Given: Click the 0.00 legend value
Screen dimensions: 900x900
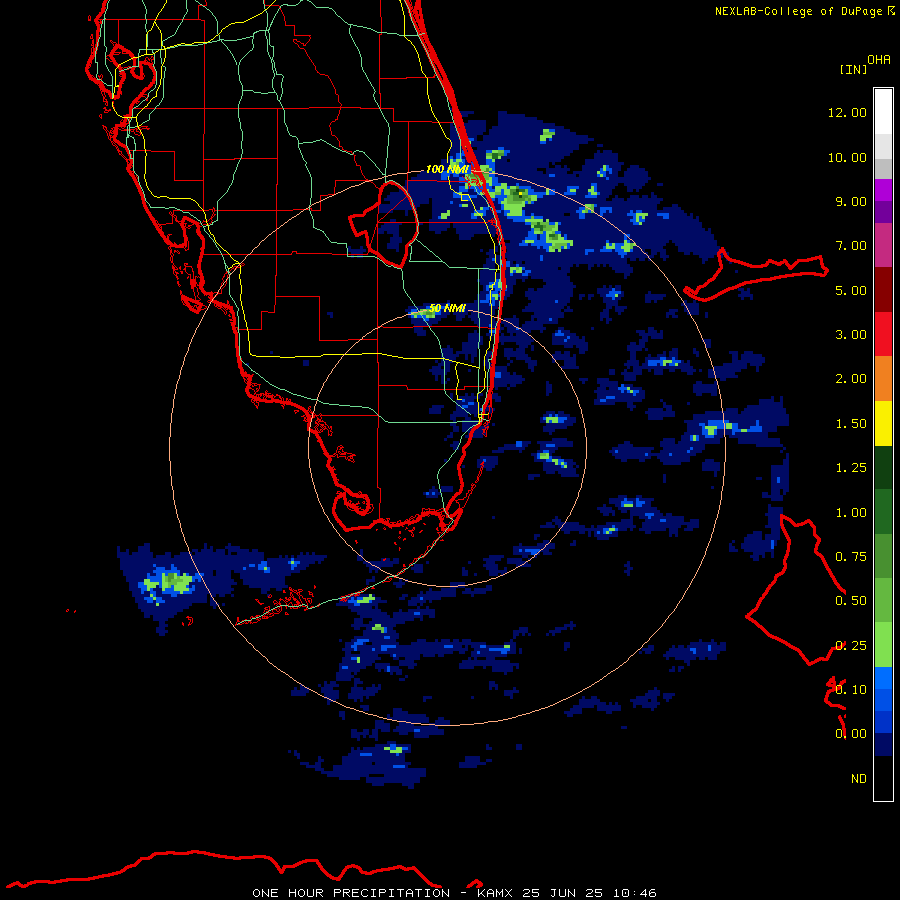Looking at the screenshot, I should coord(850,734).
